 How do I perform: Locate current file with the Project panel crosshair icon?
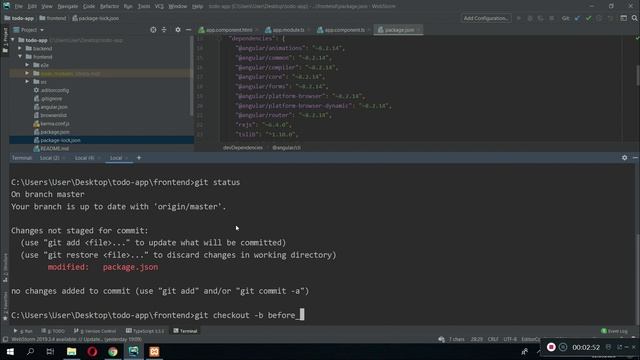click(153, 30)
